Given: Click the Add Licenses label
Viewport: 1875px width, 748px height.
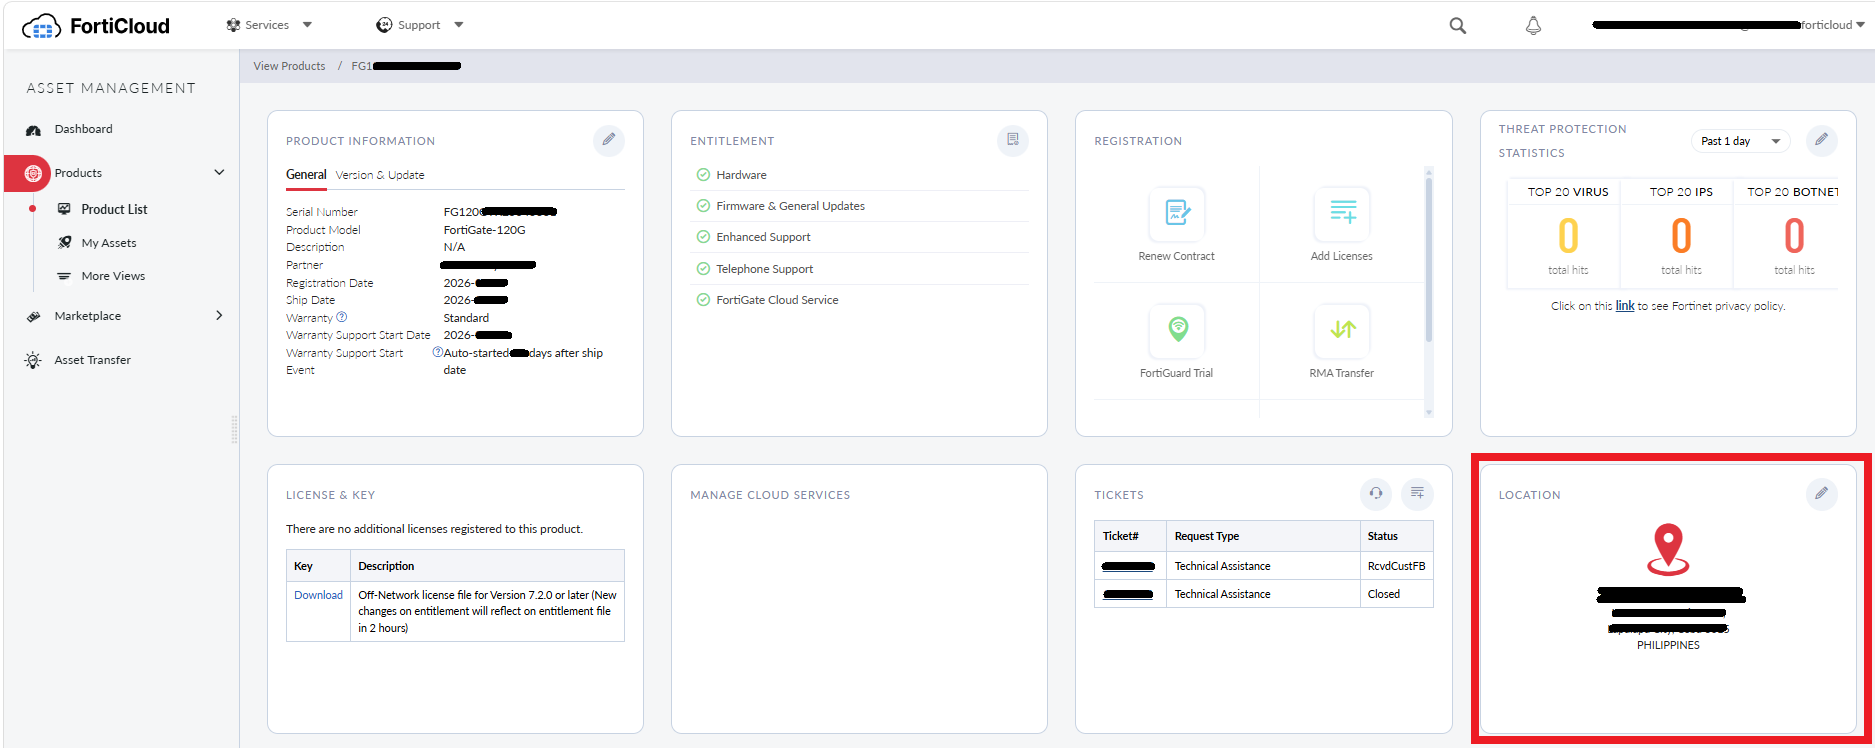Looking at the screenshot, I should (1342, 256).
